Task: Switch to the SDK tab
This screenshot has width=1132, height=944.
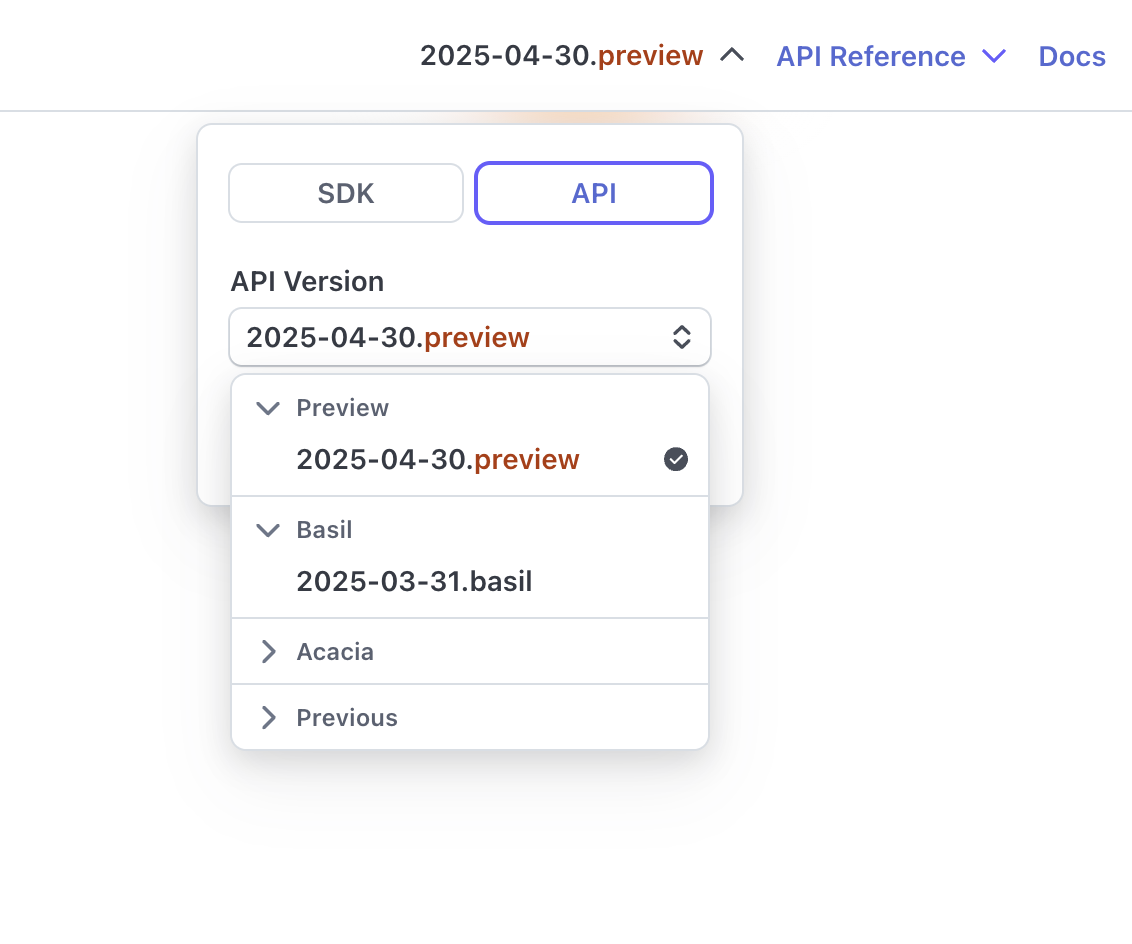Action: (x=346, y=193)
